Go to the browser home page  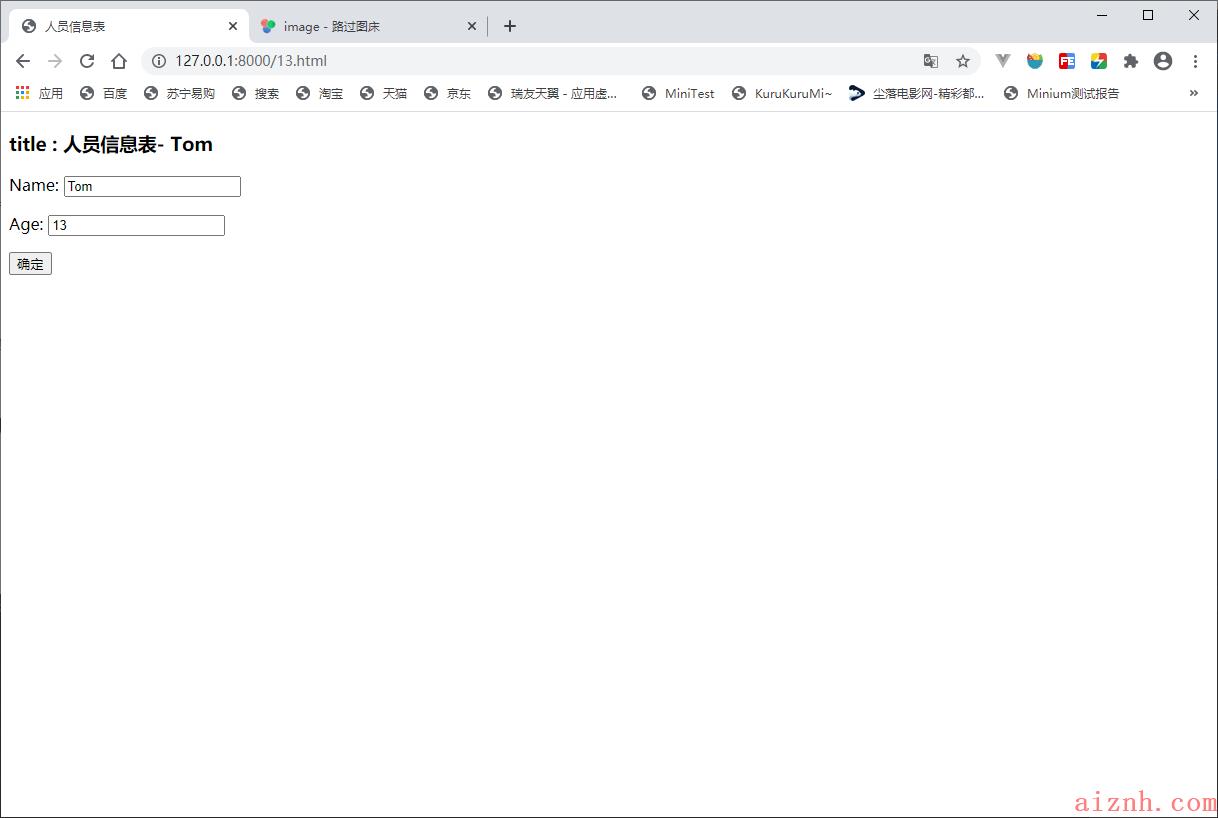pyautogui.click(x=119, y=61)
